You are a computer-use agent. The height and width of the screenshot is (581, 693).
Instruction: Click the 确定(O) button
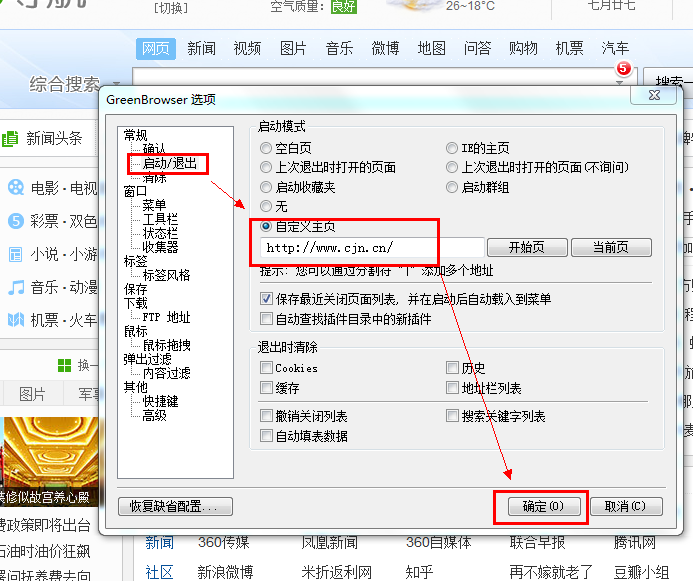[x=542, y=506]
